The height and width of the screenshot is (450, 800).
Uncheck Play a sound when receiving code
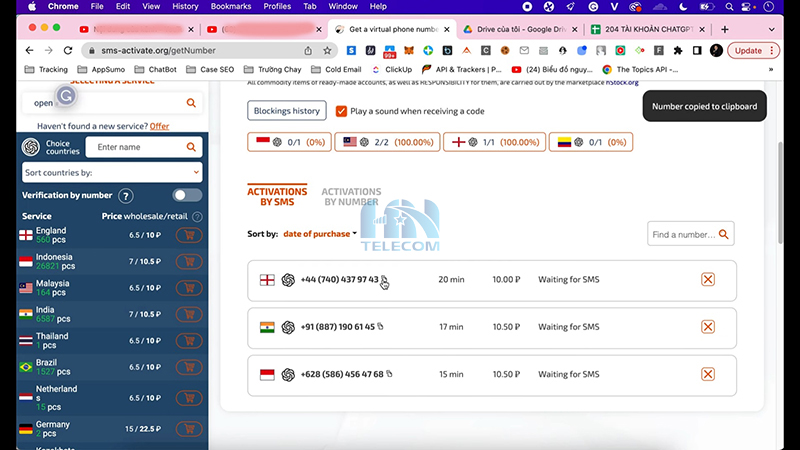click(x=342, y=111)
